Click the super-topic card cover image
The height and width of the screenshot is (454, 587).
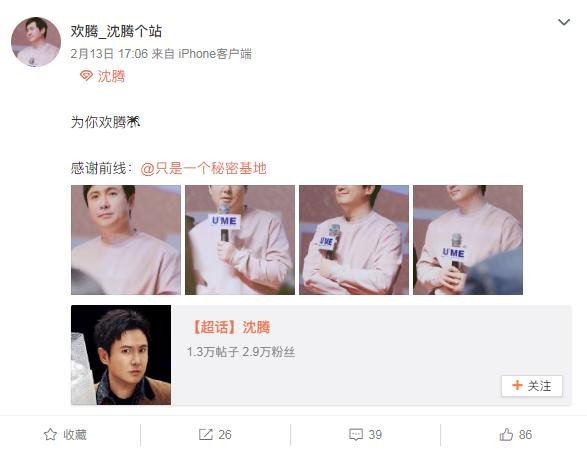(x=121, y=355)
